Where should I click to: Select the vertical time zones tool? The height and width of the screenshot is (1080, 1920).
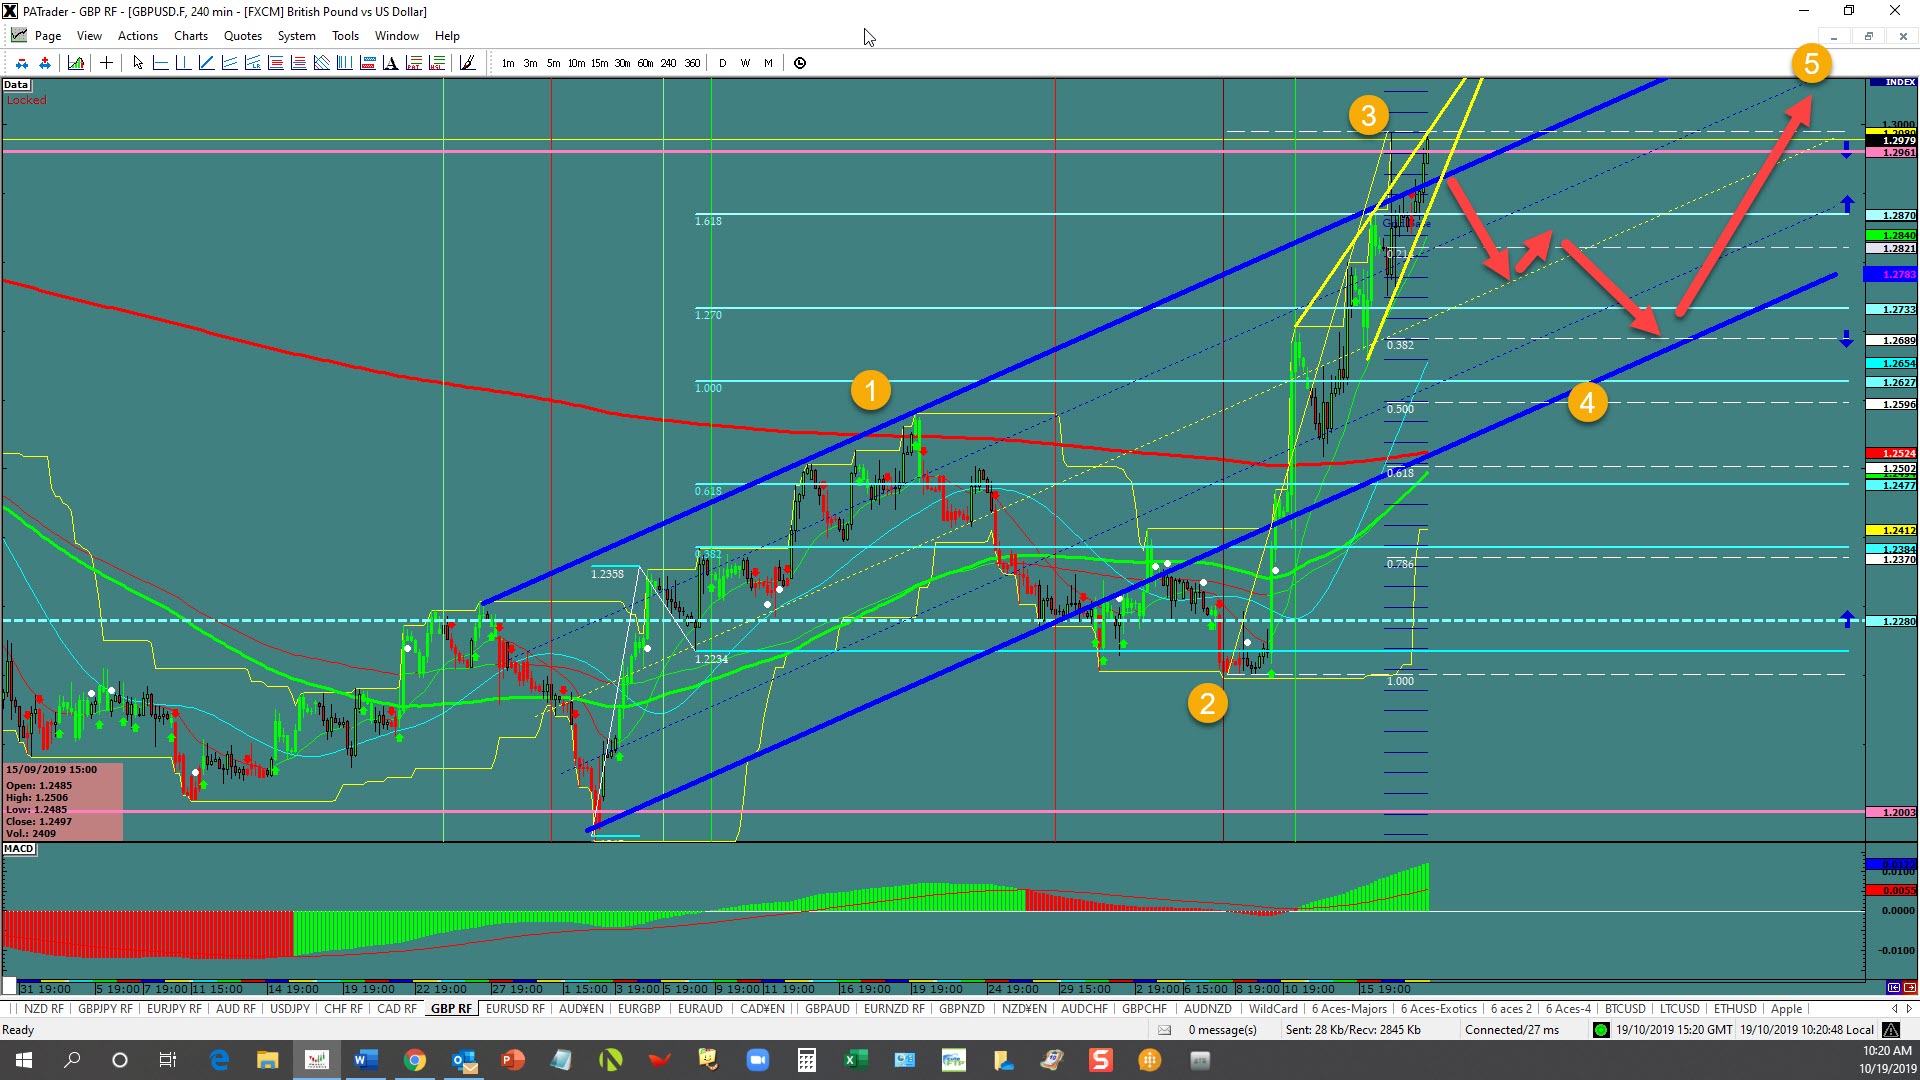click(x=344, y=63)
